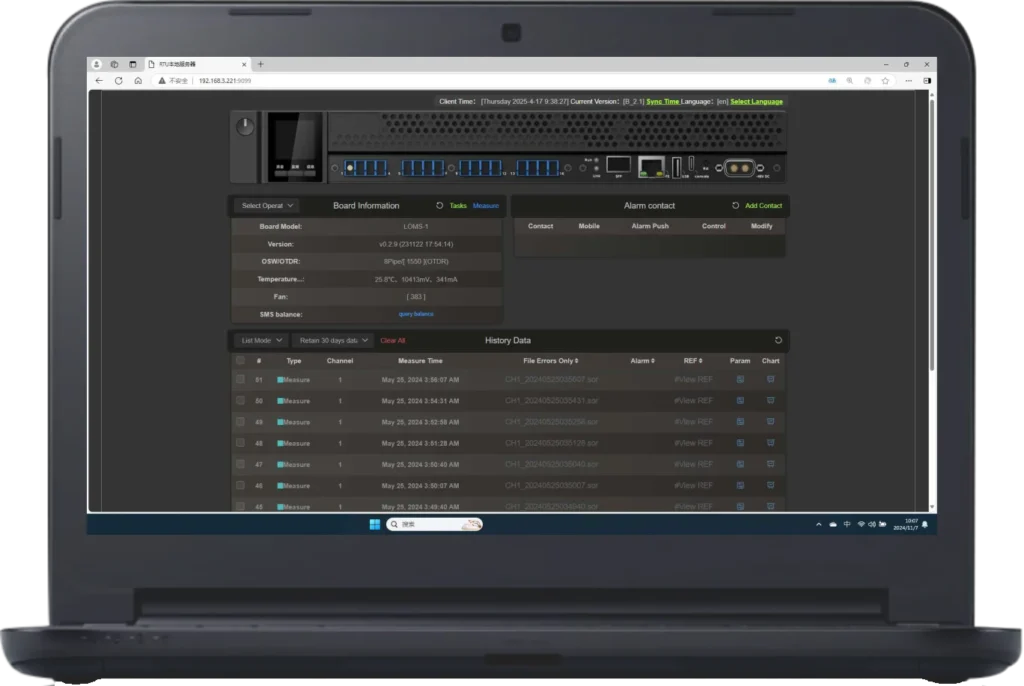Image resolution: width=1024 pixels, height=686 pixels.
Task: Show Chart for record 46
Action: coord(771,485)
